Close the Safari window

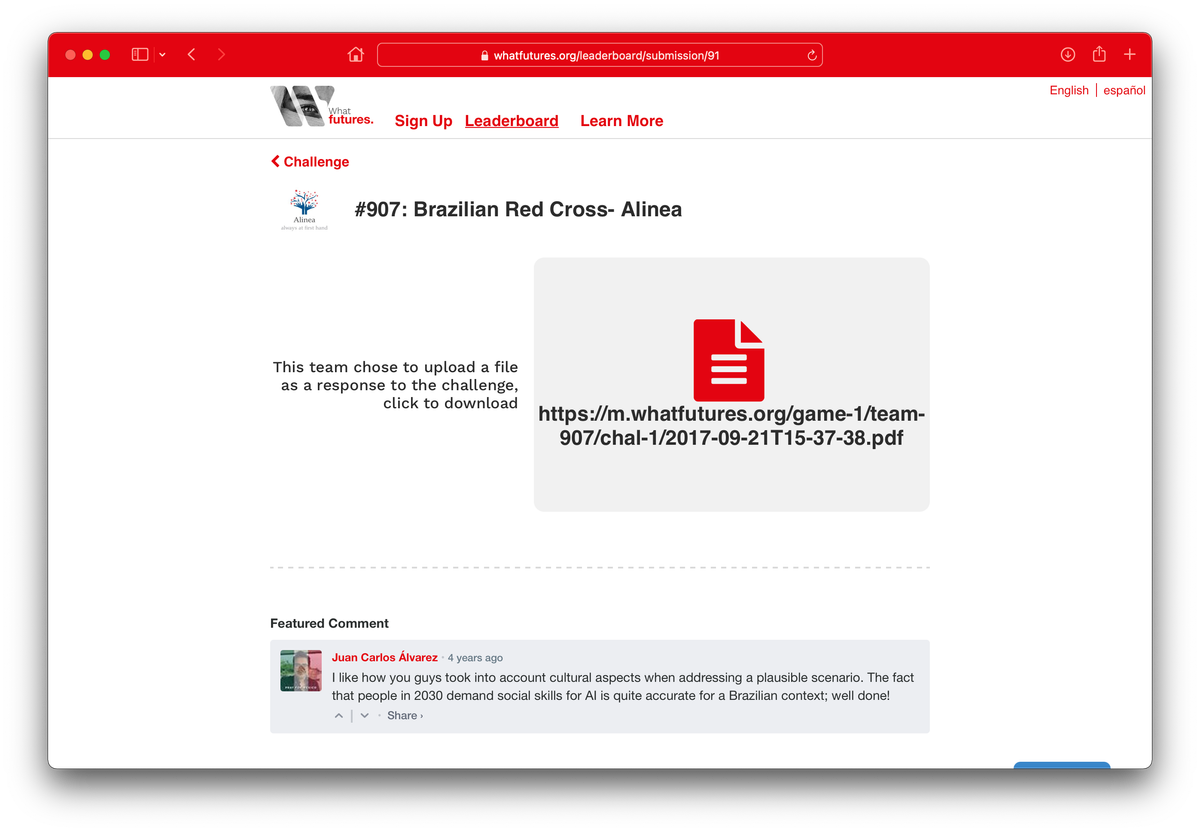click(71, 55)
